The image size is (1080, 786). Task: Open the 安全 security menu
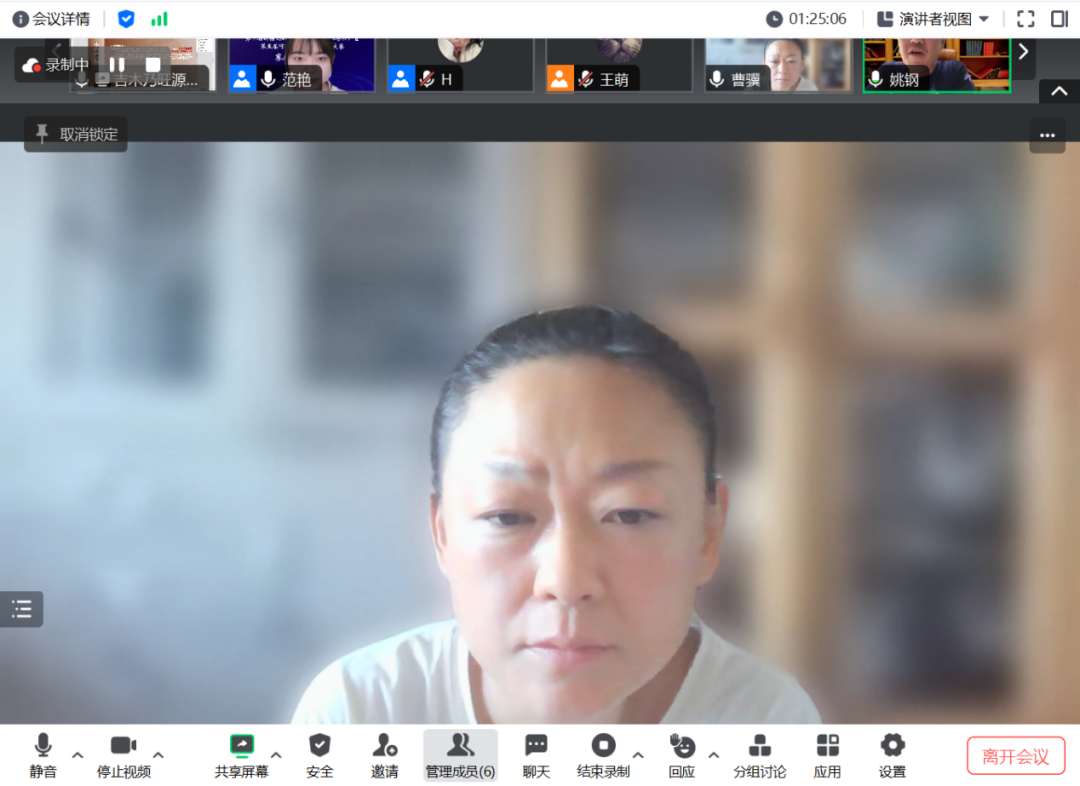click(320, 755)
